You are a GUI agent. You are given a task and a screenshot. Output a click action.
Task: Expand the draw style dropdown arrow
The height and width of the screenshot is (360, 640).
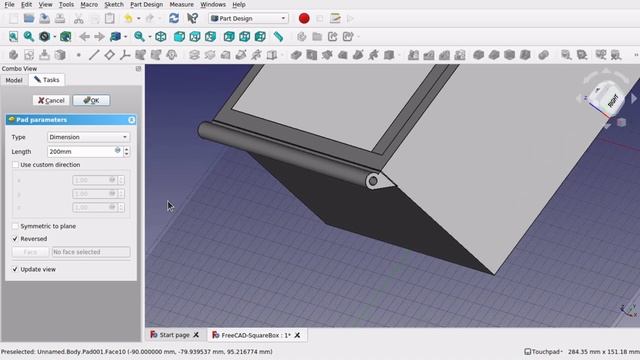pos(54,37)
